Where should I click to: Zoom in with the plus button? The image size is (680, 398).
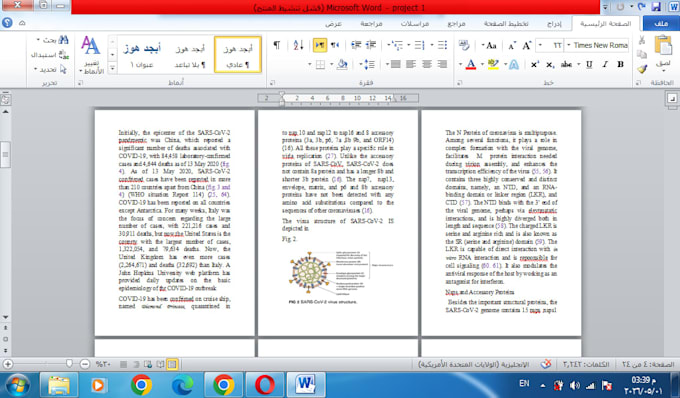[8, 364]
